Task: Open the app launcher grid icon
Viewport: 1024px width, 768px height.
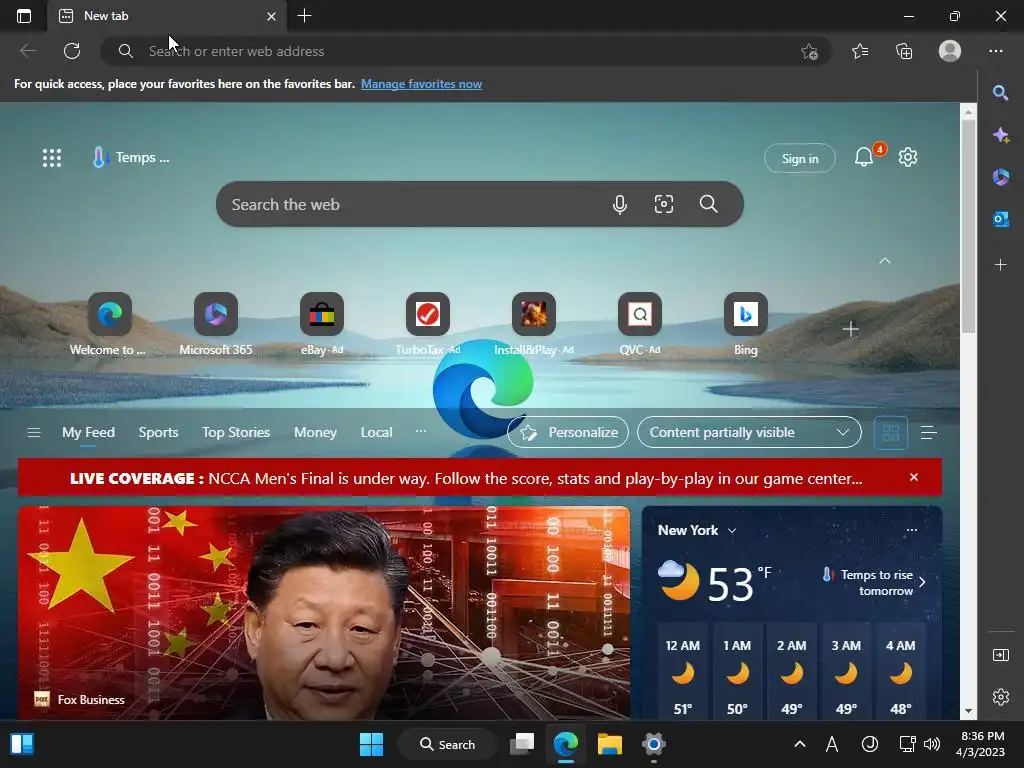Action: point(52,158)
